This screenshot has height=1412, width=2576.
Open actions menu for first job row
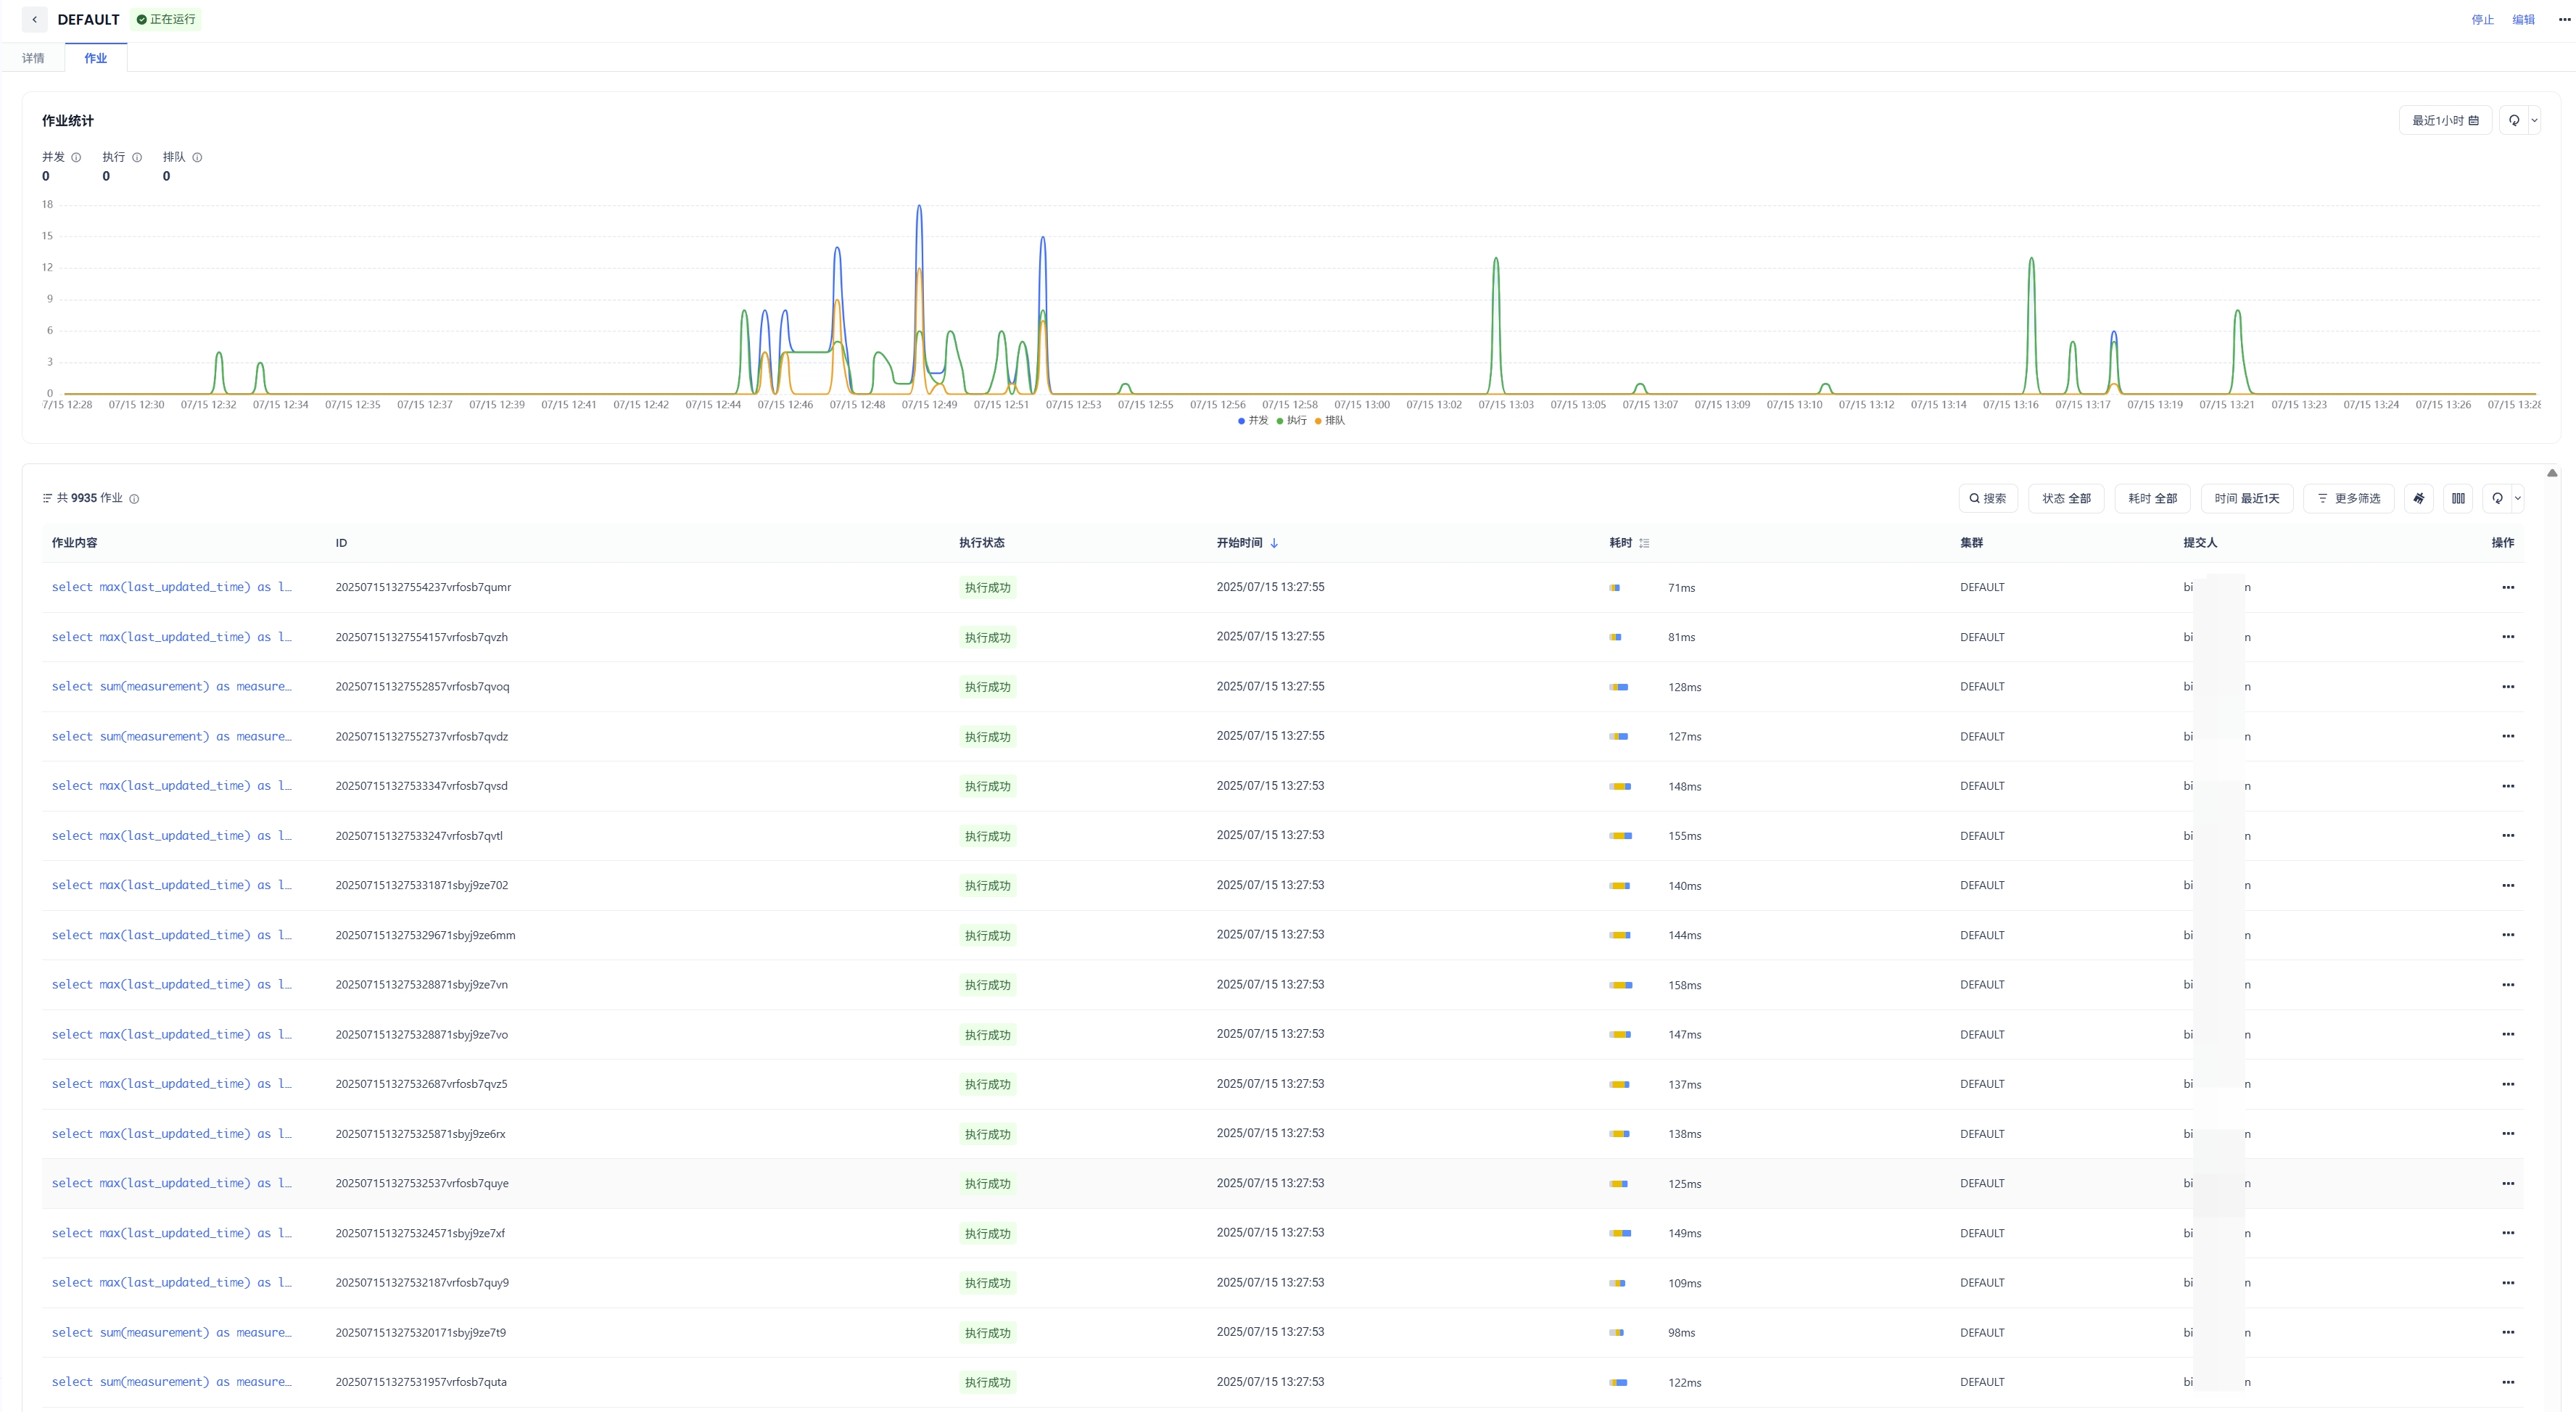point(2507,587)
